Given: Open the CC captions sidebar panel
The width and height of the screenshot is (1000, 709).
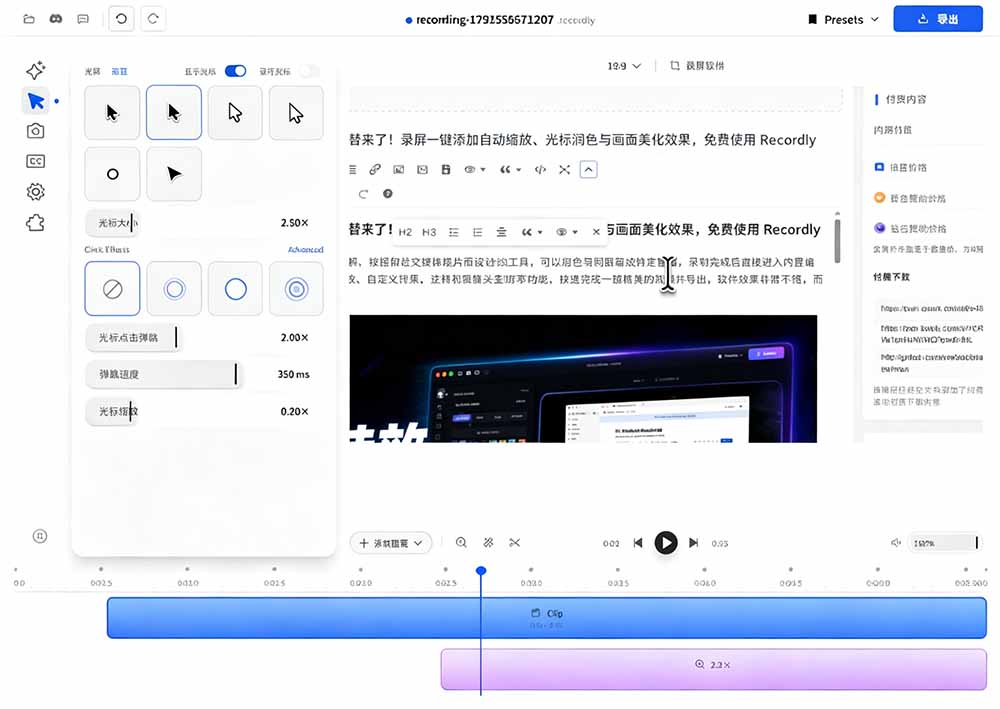Looking at the screenshot, I should click(x=36, y=161).
